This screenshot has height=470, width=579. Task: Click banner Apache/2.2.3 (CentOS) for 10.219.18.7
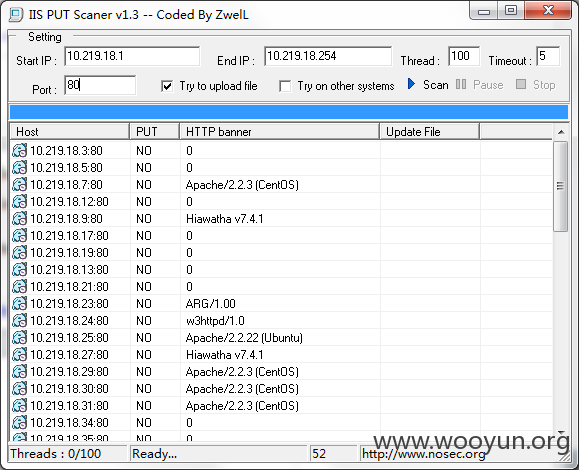coord(242,185)
